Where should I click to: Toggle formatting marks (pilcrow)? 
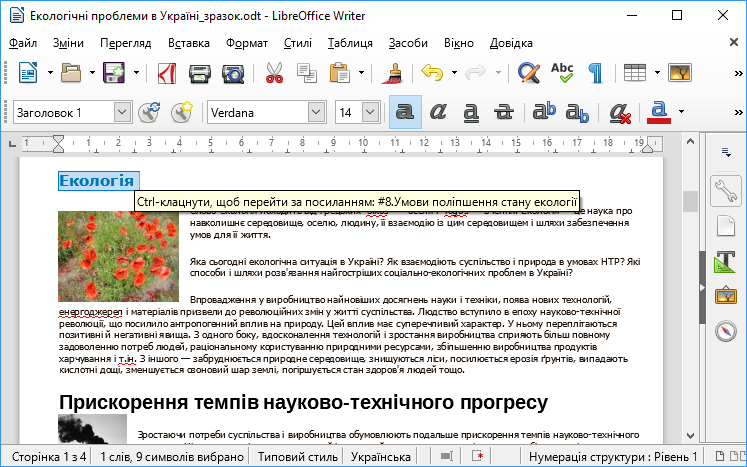[596, 73]
